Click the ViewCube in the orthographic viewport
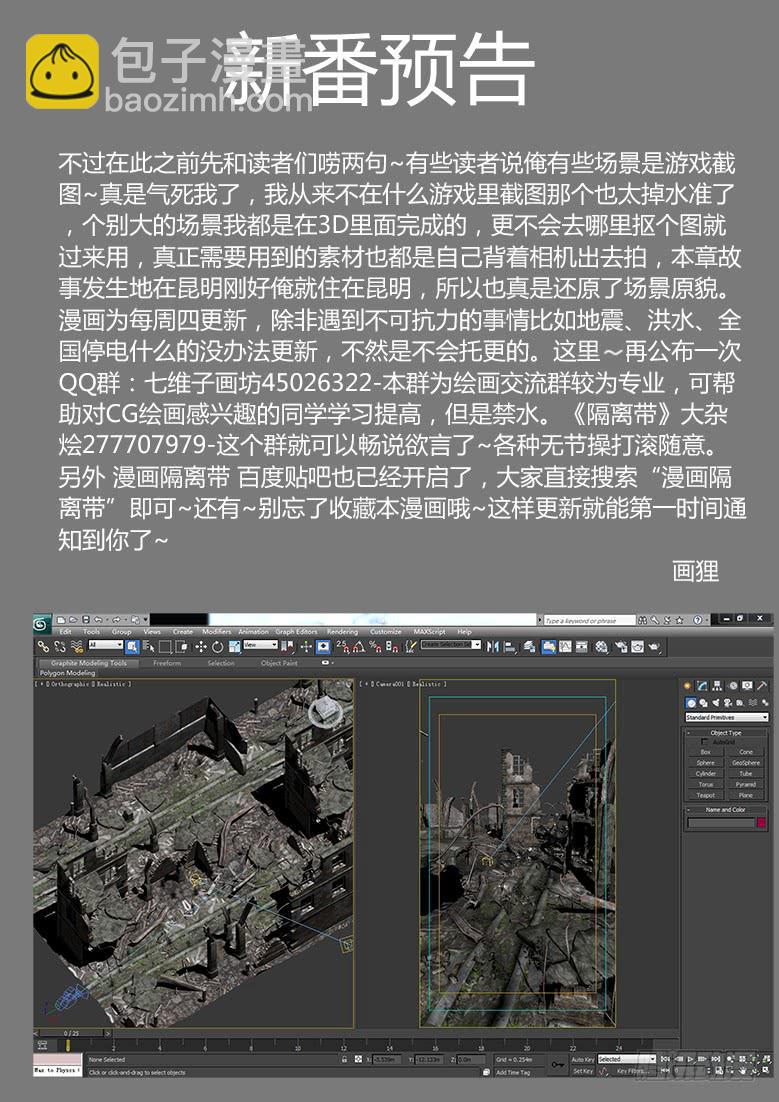 [x=323, y=711]
